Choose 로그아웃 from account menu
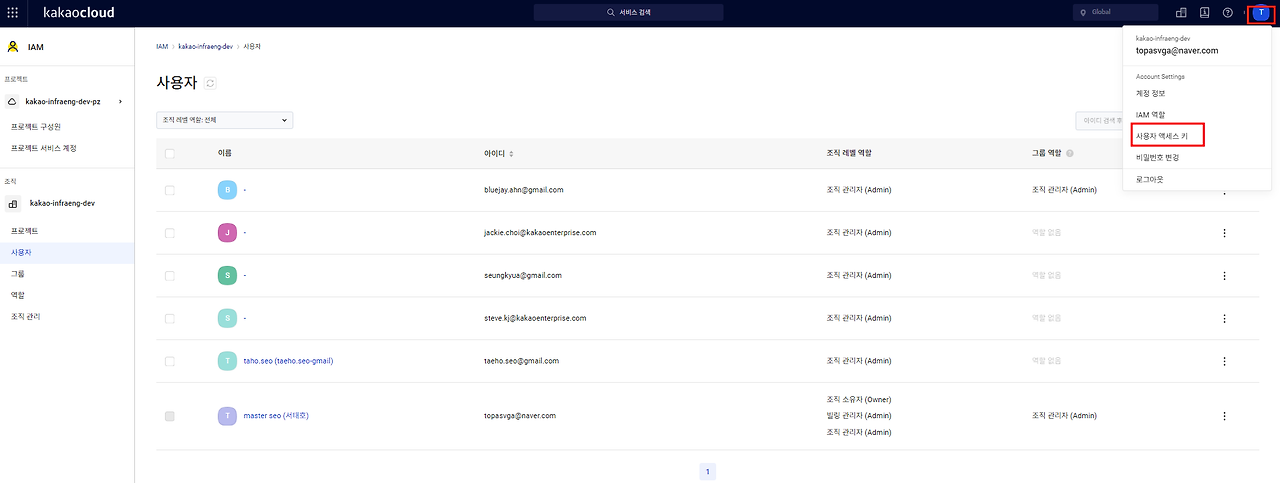The width and height of the screenshot is (1280, 483). click(x=1150, y=179)
